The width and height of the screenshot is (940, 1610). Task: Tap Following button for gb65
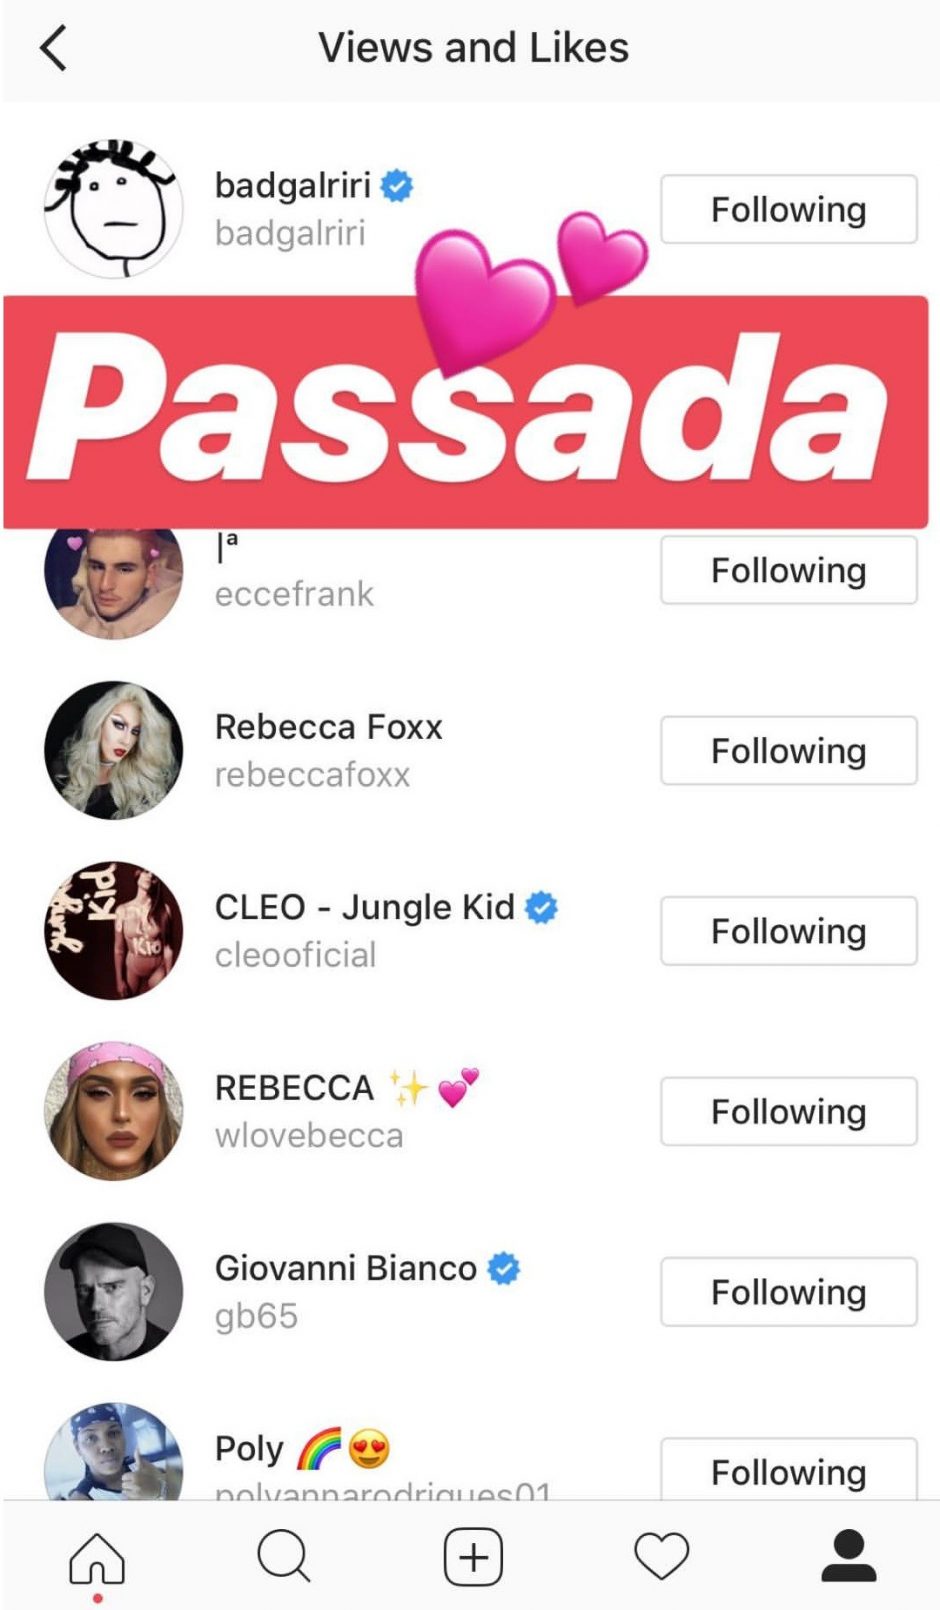pos(788,1292)
